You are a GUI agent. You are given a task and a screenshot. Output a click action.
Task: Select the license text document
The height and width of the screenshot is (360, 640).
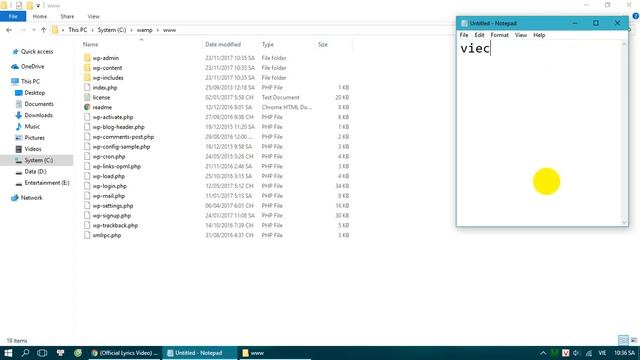point(101,98)
